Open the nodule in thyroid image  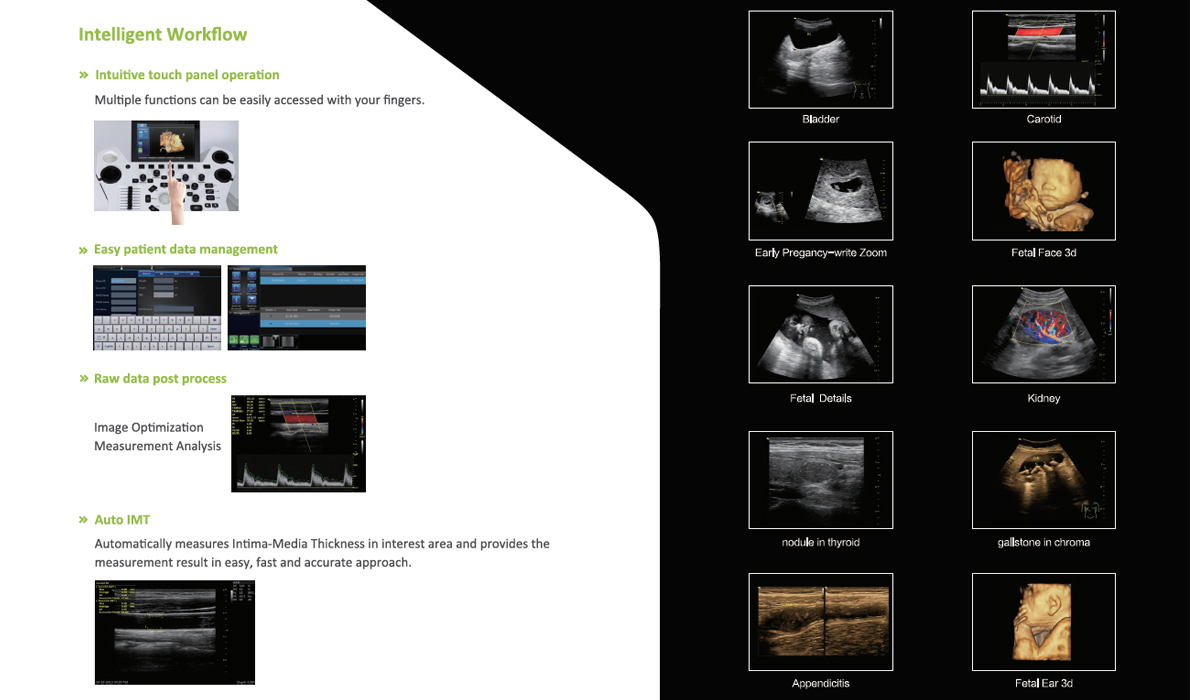click(820, 480)
